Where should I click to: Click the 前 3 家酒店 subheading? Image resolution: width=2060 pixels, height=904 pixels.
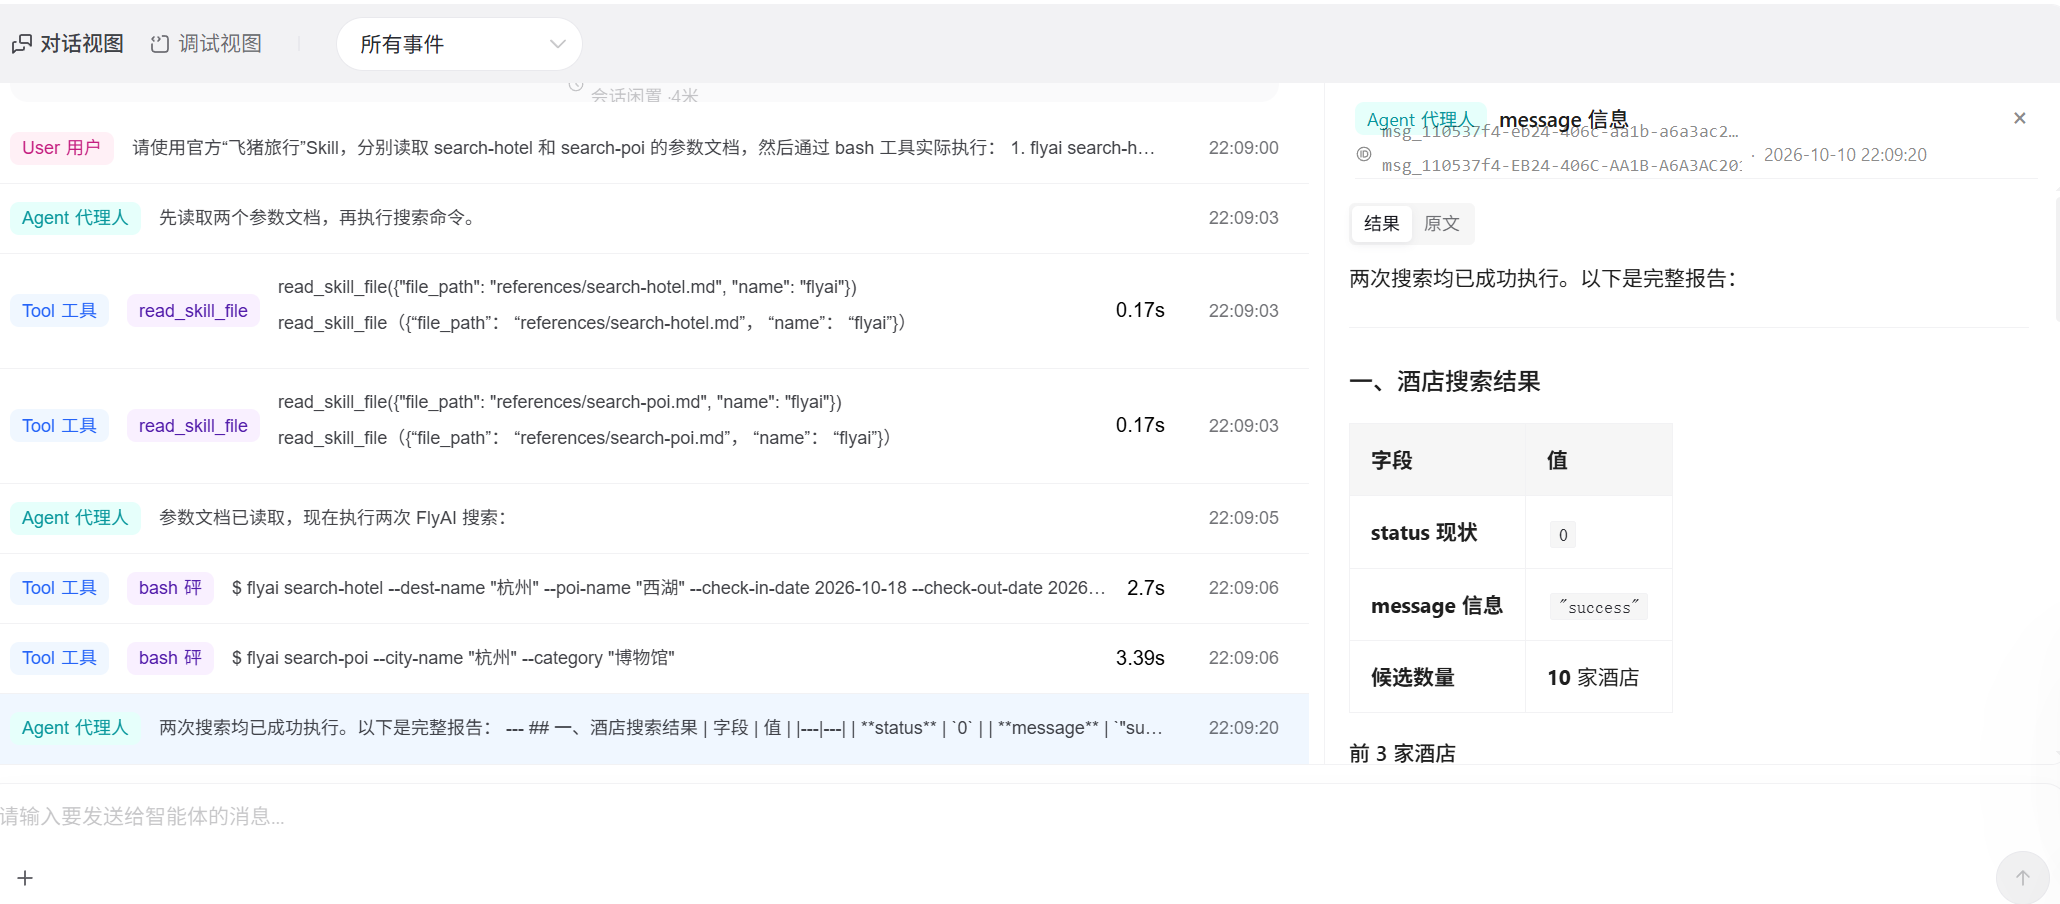pyautogui.click(x=1402, y=754)
